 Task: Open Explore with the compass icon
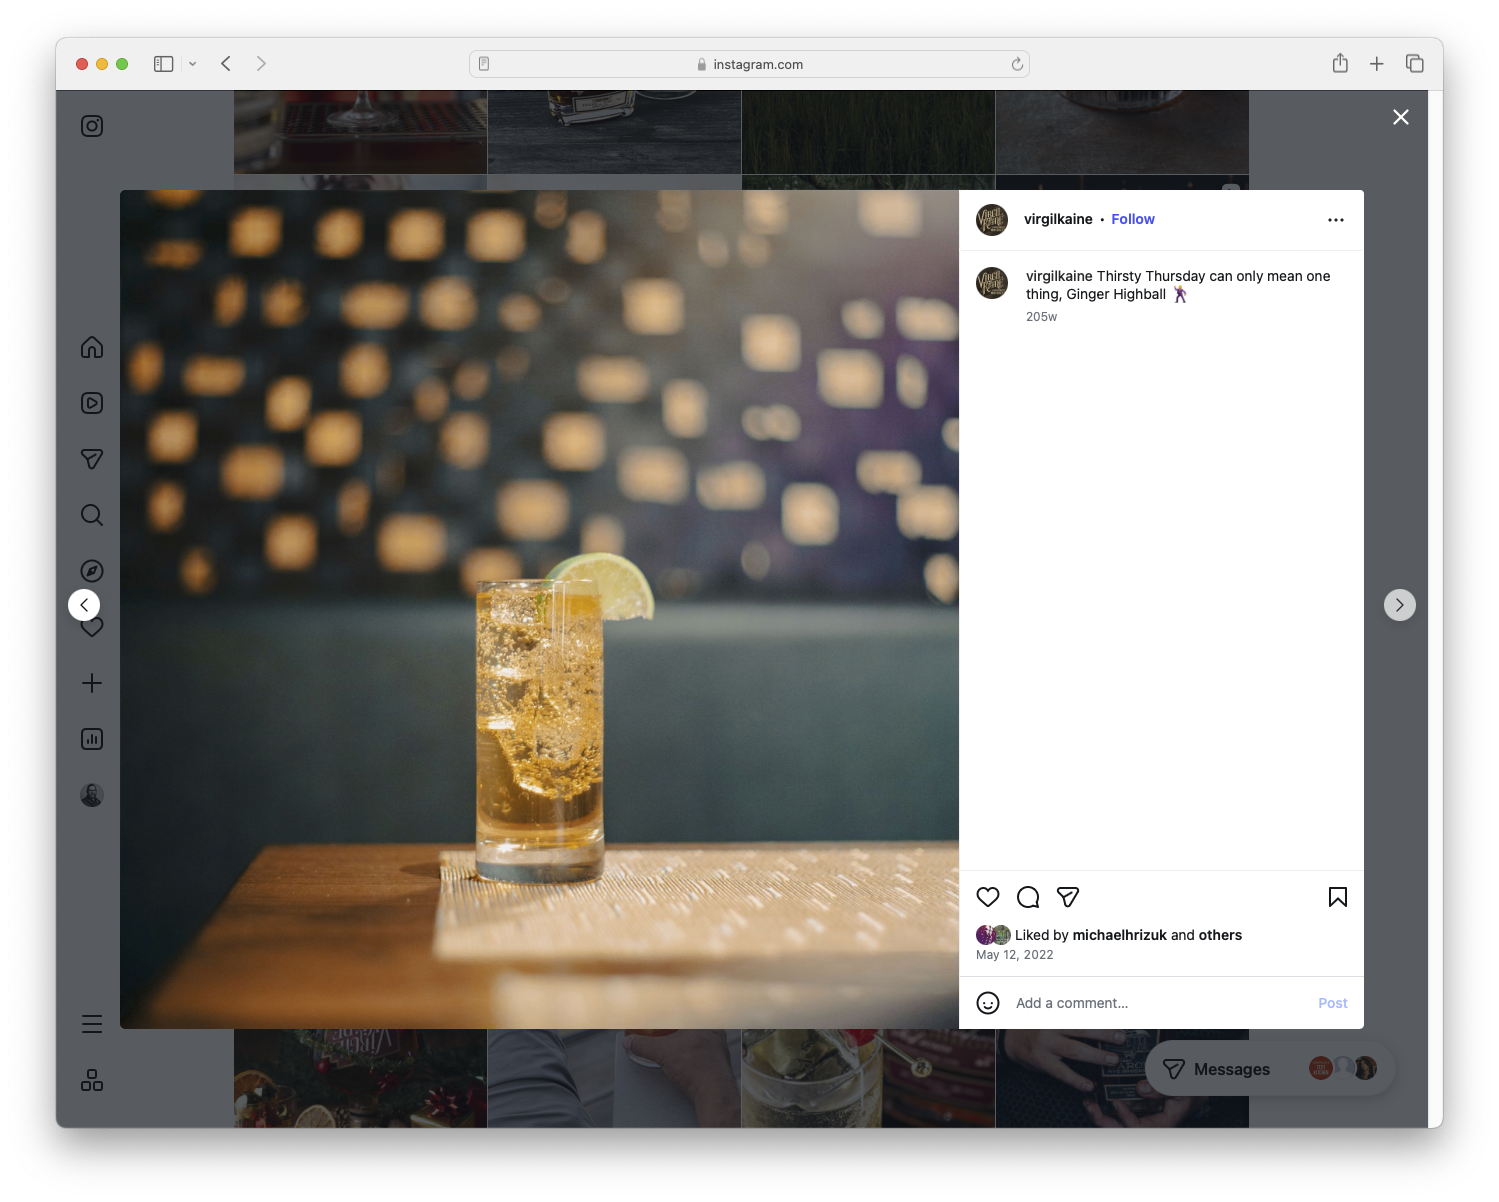point(91,570)
